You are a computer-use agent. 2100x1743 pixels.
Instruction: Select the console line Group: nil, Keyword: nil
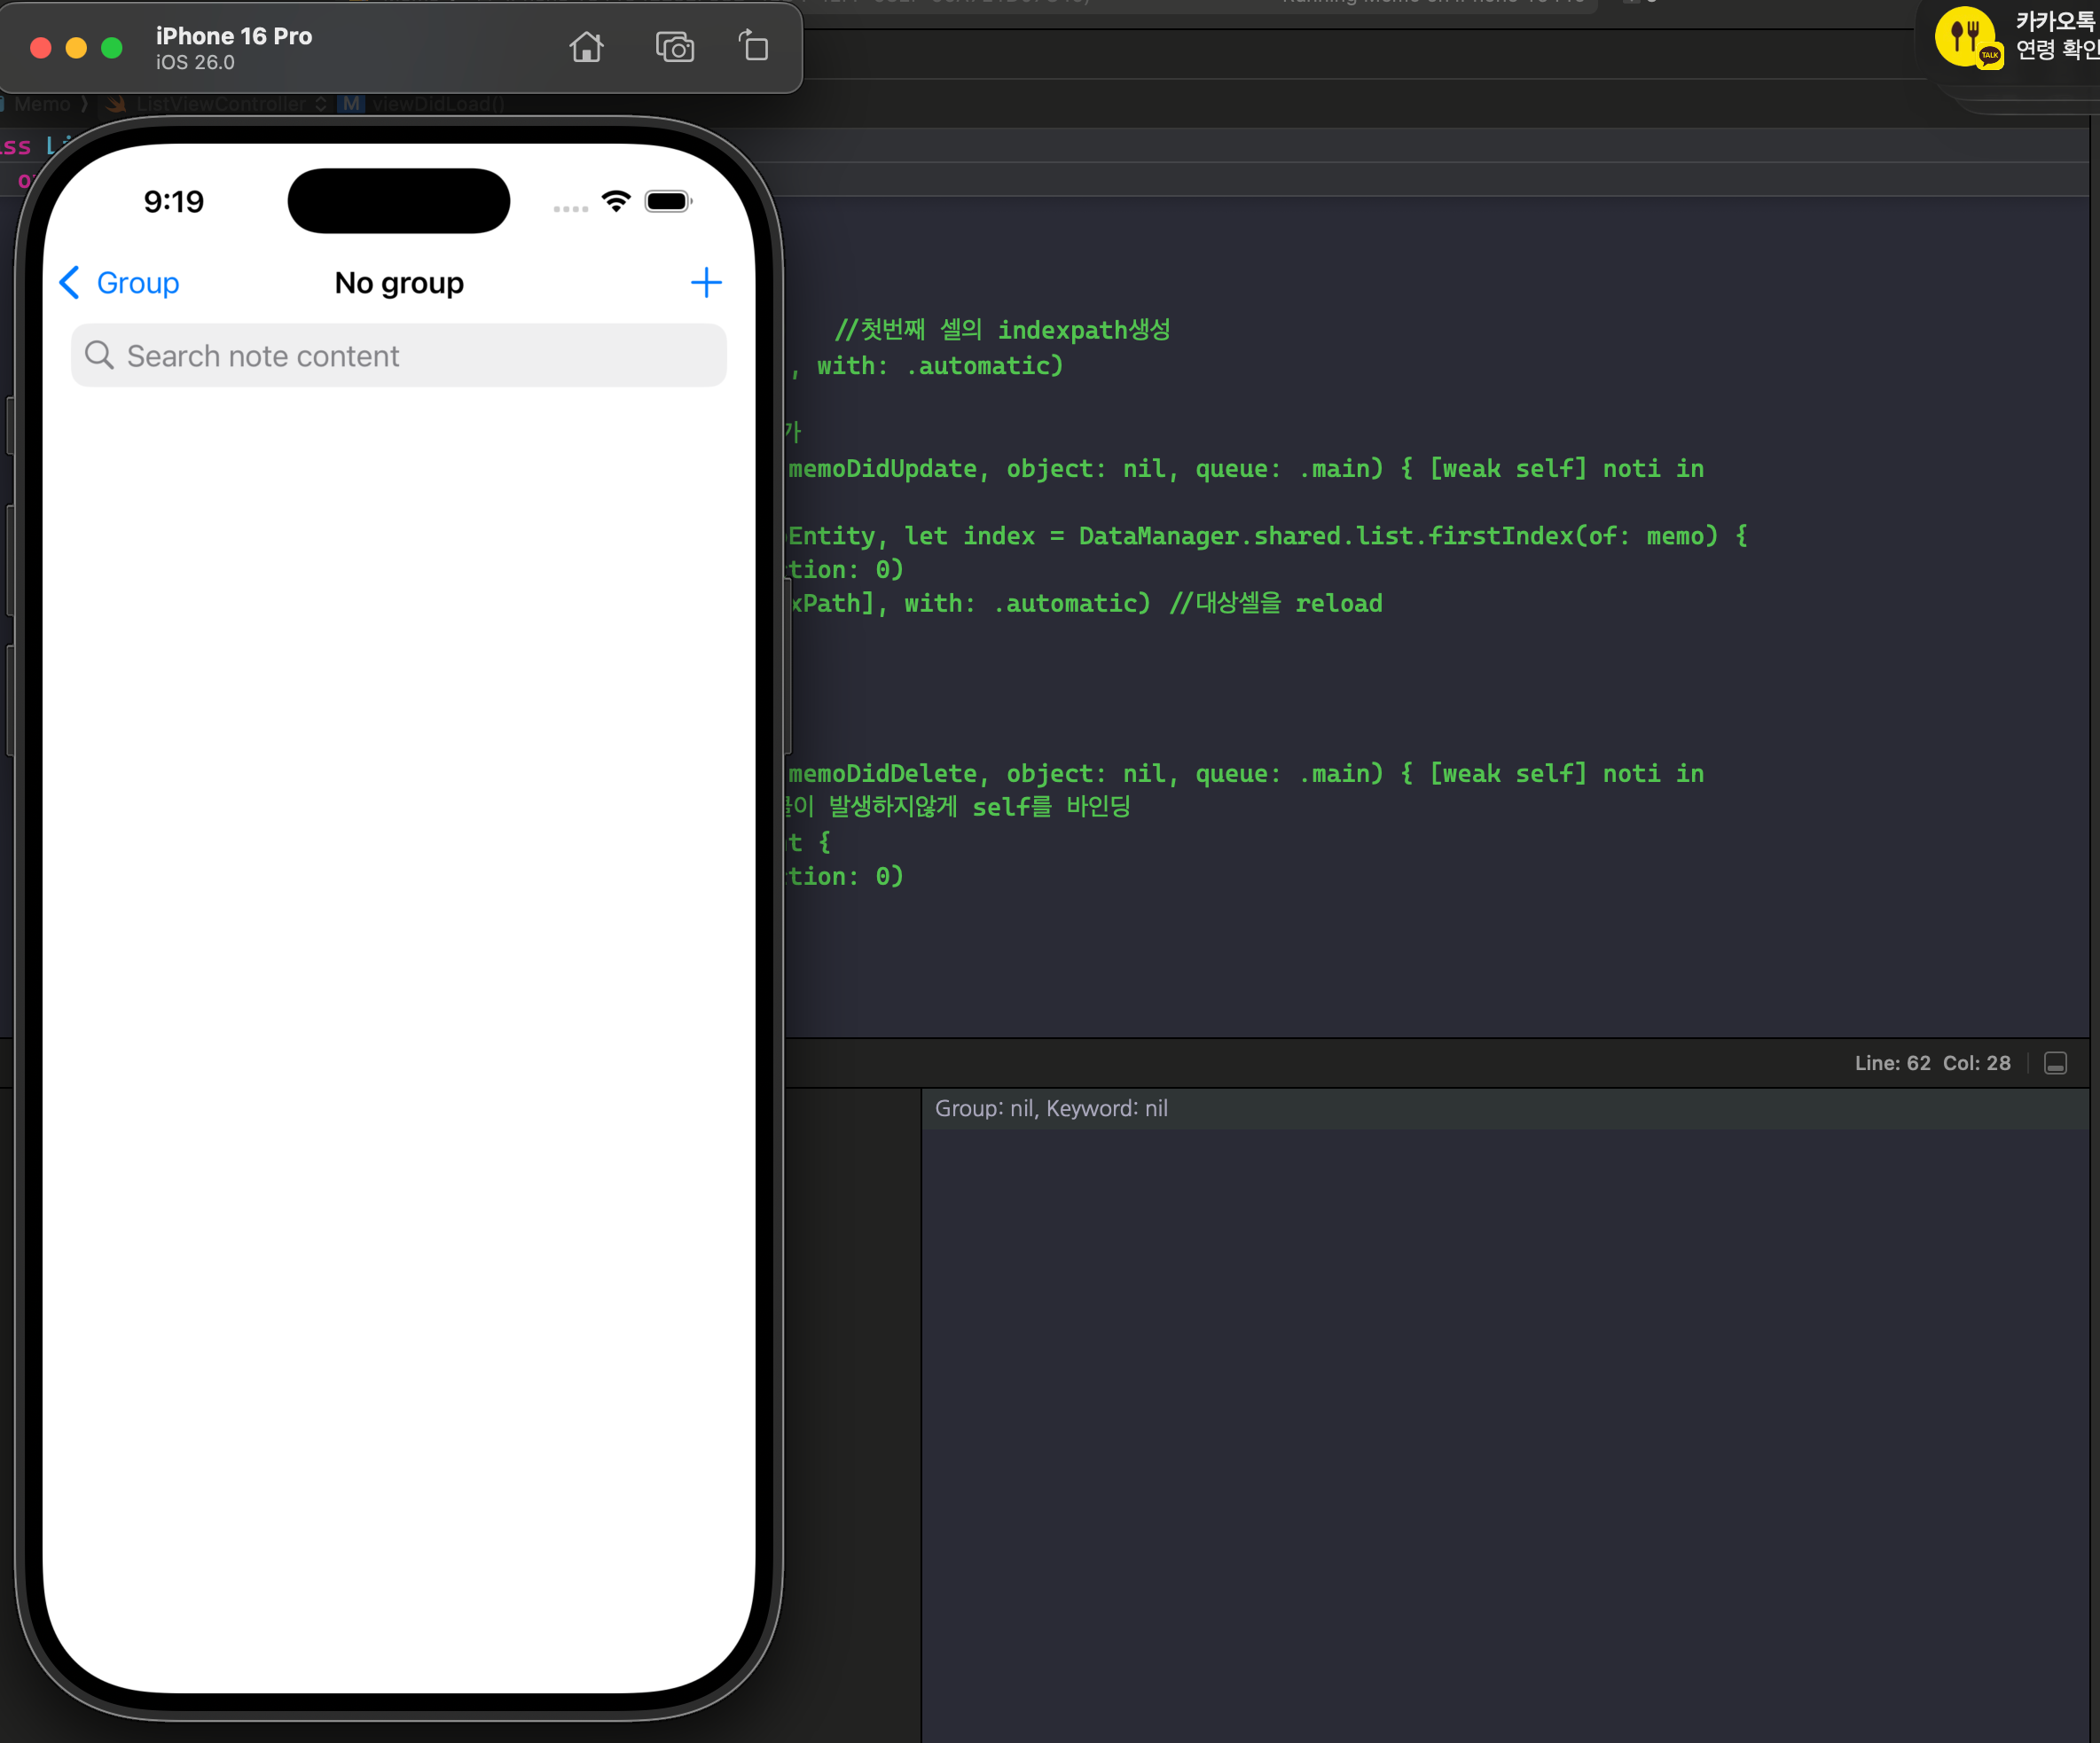tap(1051, 1108)
